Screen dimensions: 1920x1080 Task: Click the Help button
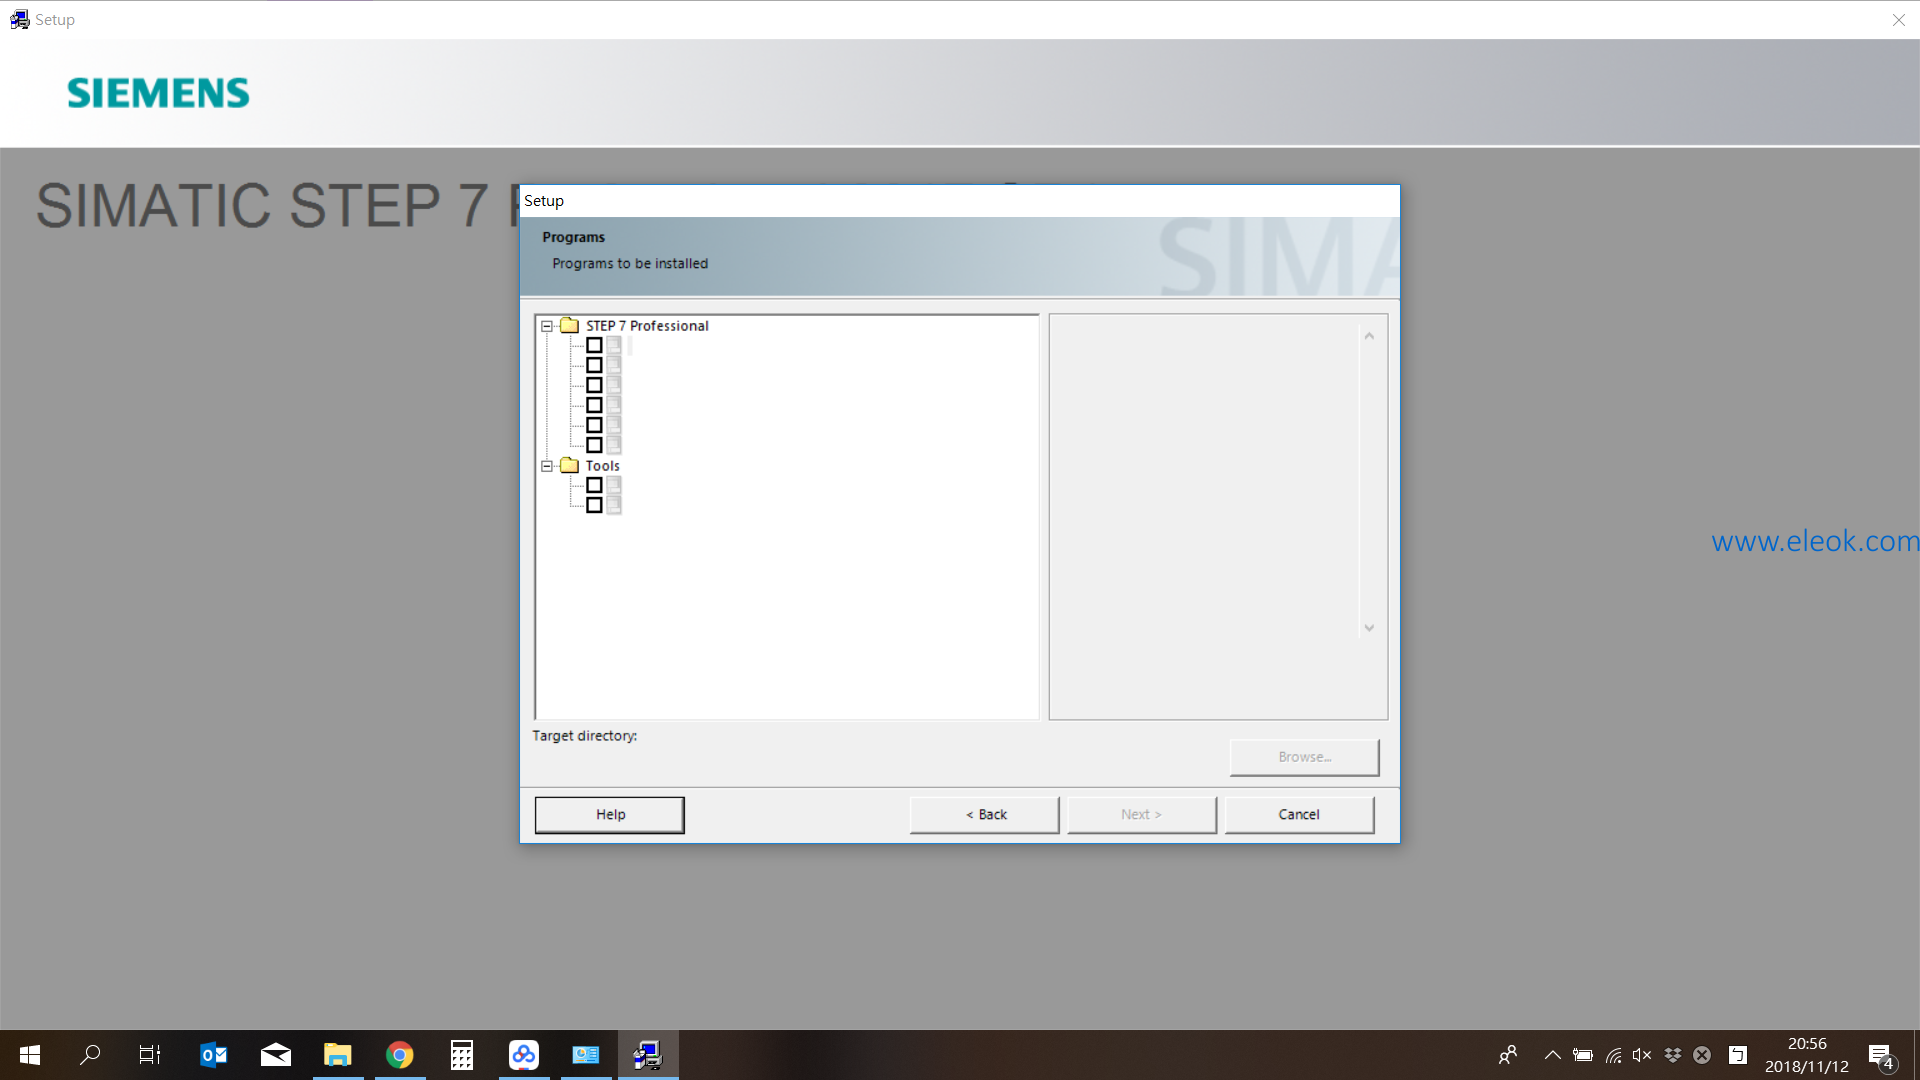(x=610, y=815)
